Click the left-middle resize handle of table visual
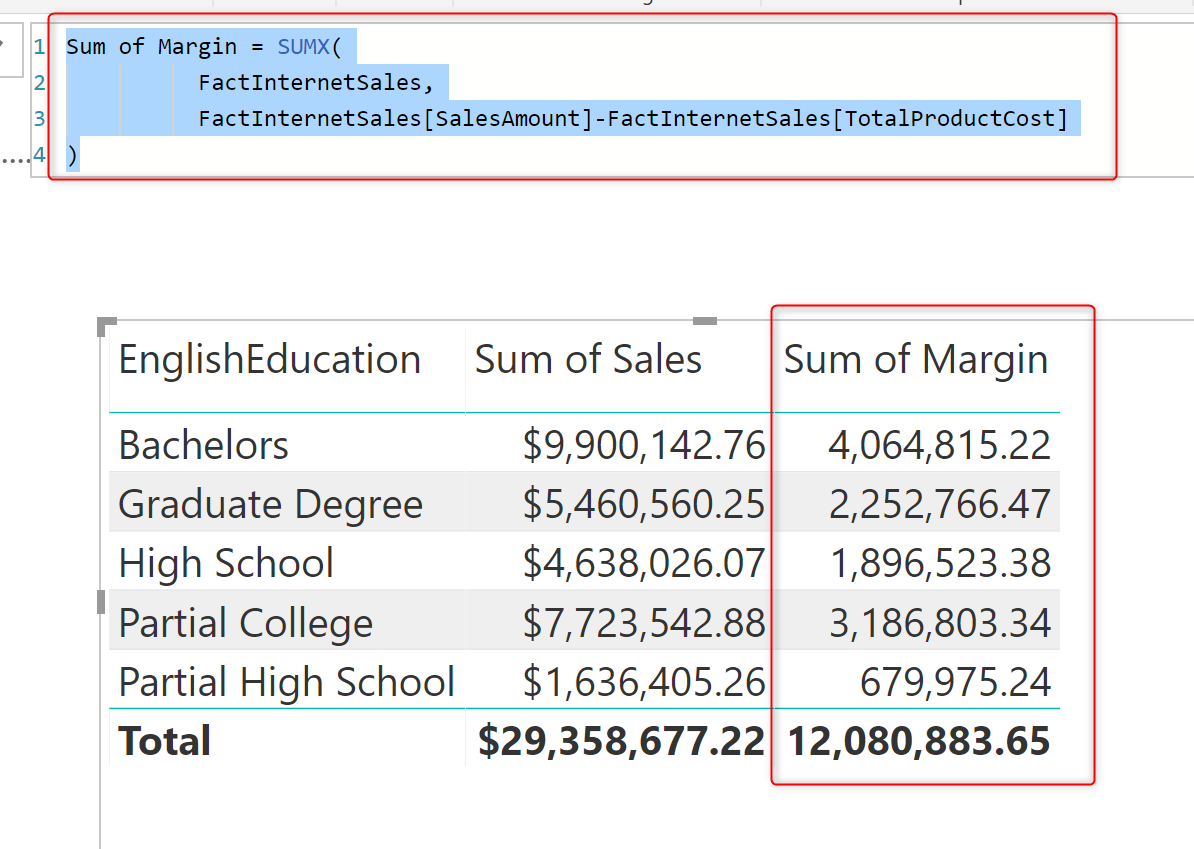 tap(100, 601)
